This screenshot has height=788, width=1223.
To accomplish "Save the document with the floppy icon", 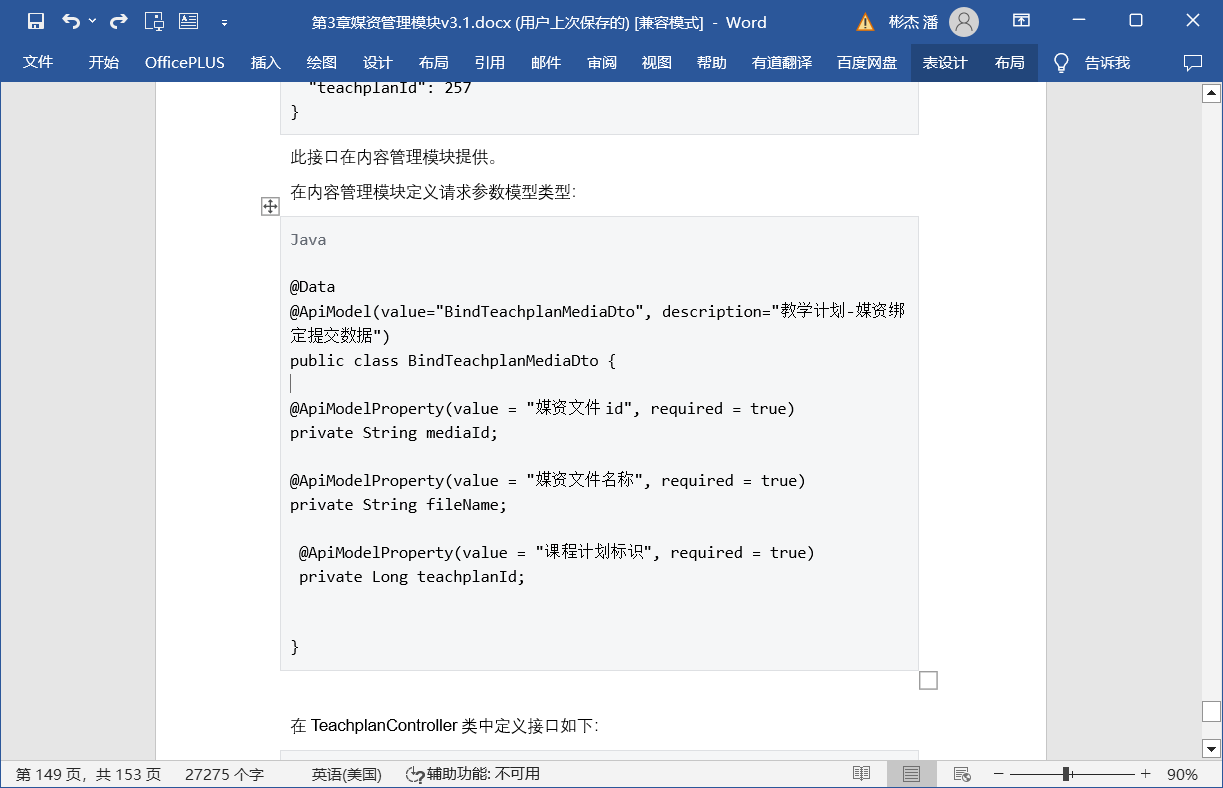I will (36, 21).
